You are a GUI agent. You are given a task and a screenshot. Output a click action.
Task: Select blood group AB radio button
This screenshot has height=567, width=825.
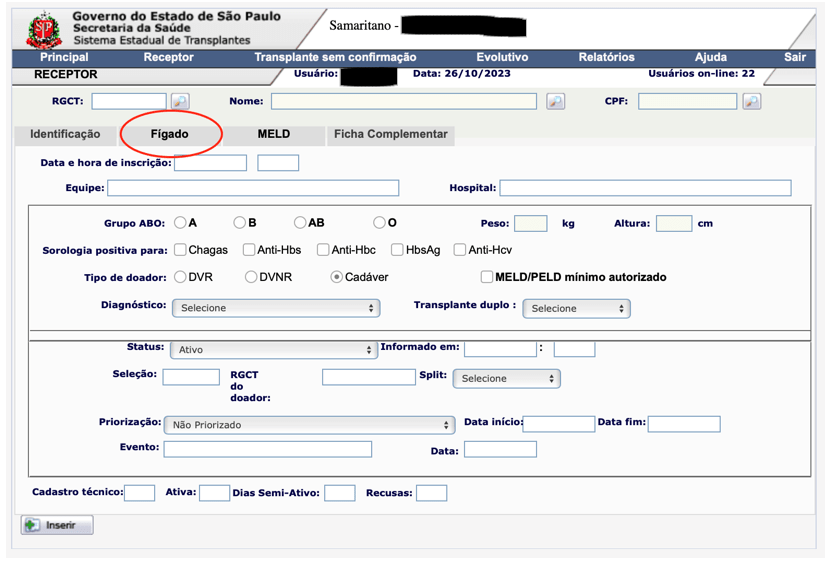(x=300, y=223)
